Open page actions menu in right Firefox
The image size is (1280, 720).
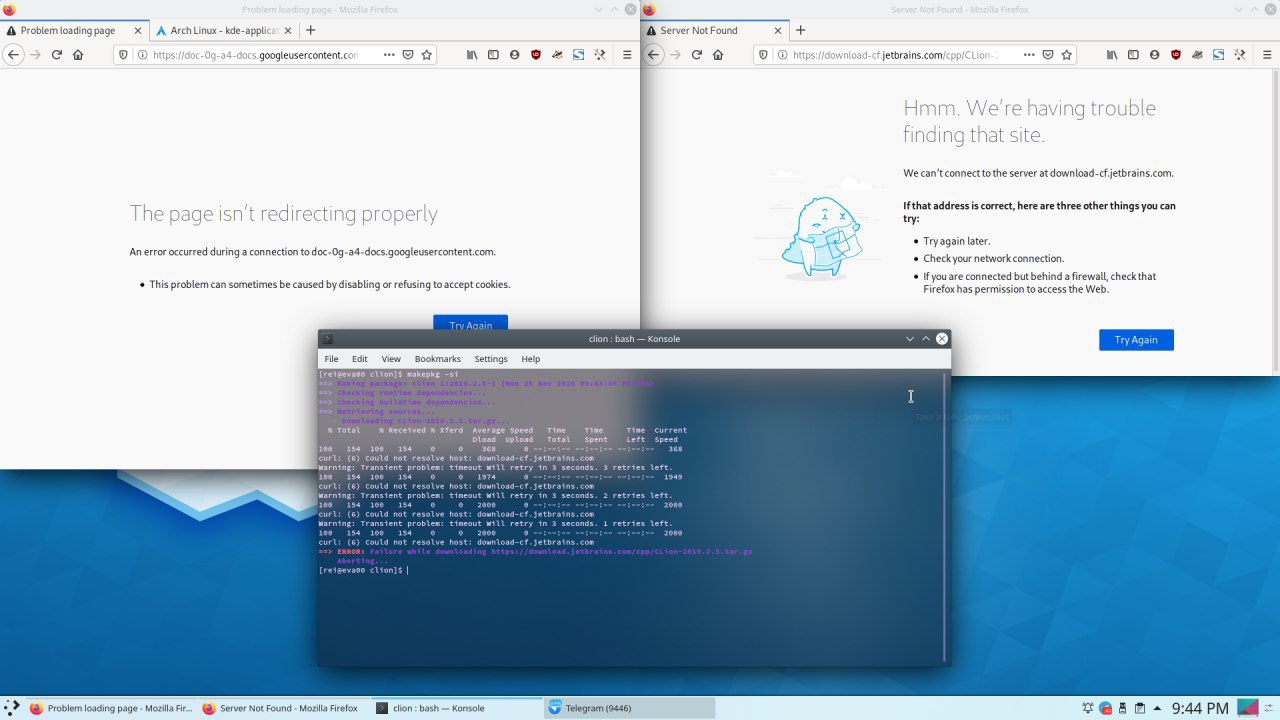(1029, 55)
